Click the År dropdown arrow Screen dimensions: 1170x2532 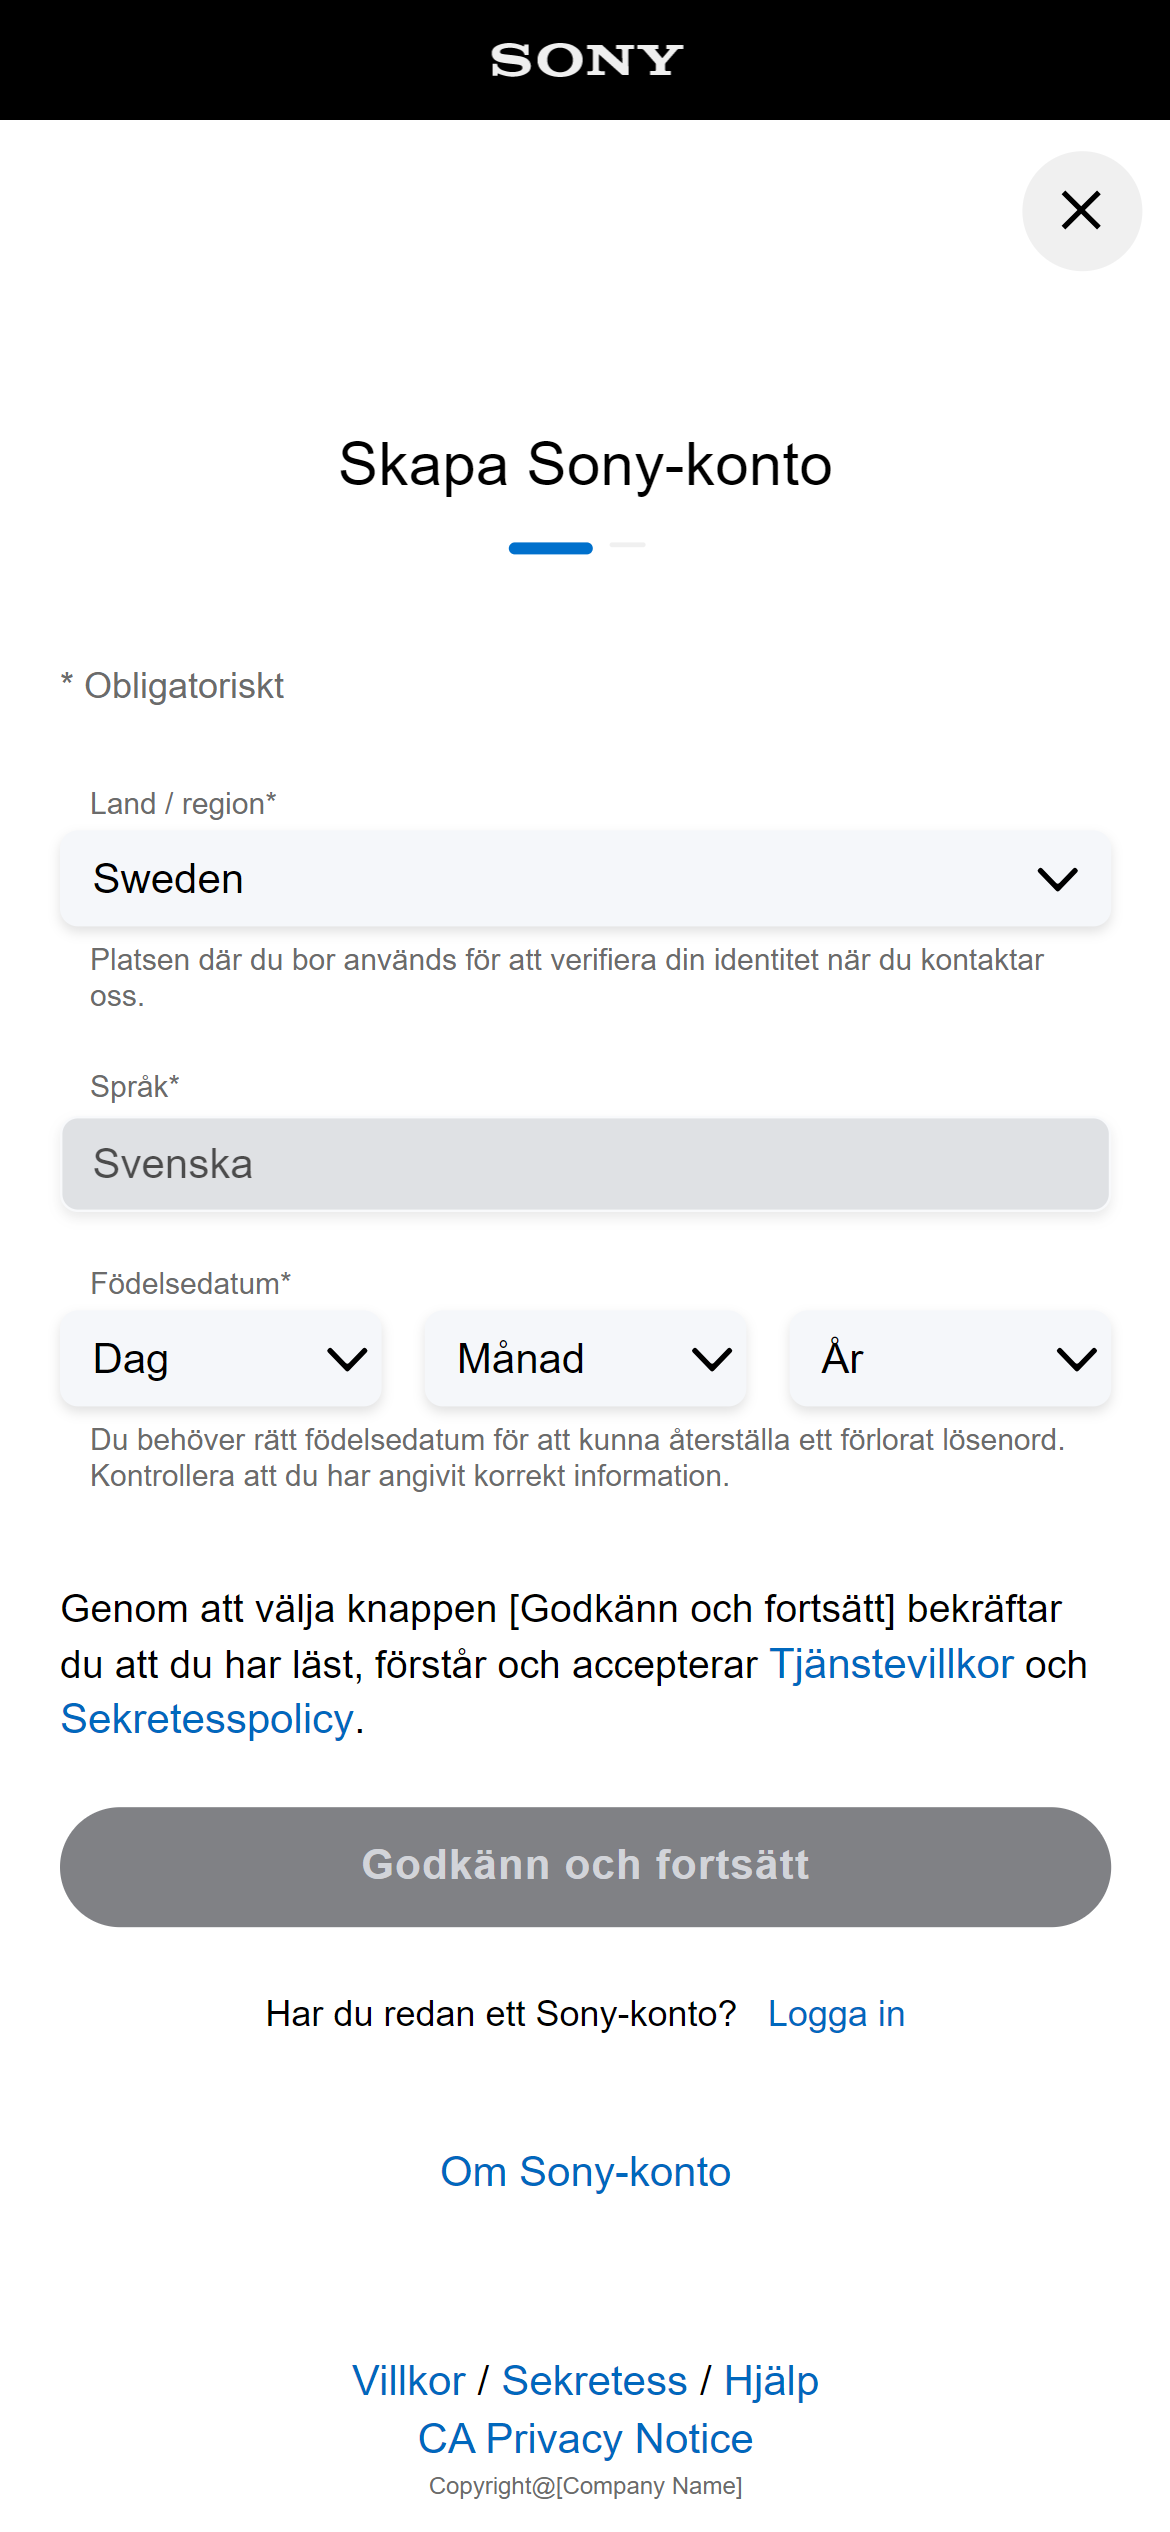(1076, 1359)
